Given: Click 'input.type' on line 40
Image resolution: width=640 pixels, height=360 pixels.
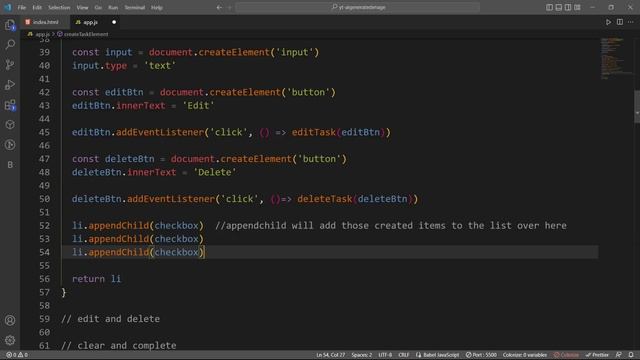Looking at the screenshot, I should click(x=100, y=66).
